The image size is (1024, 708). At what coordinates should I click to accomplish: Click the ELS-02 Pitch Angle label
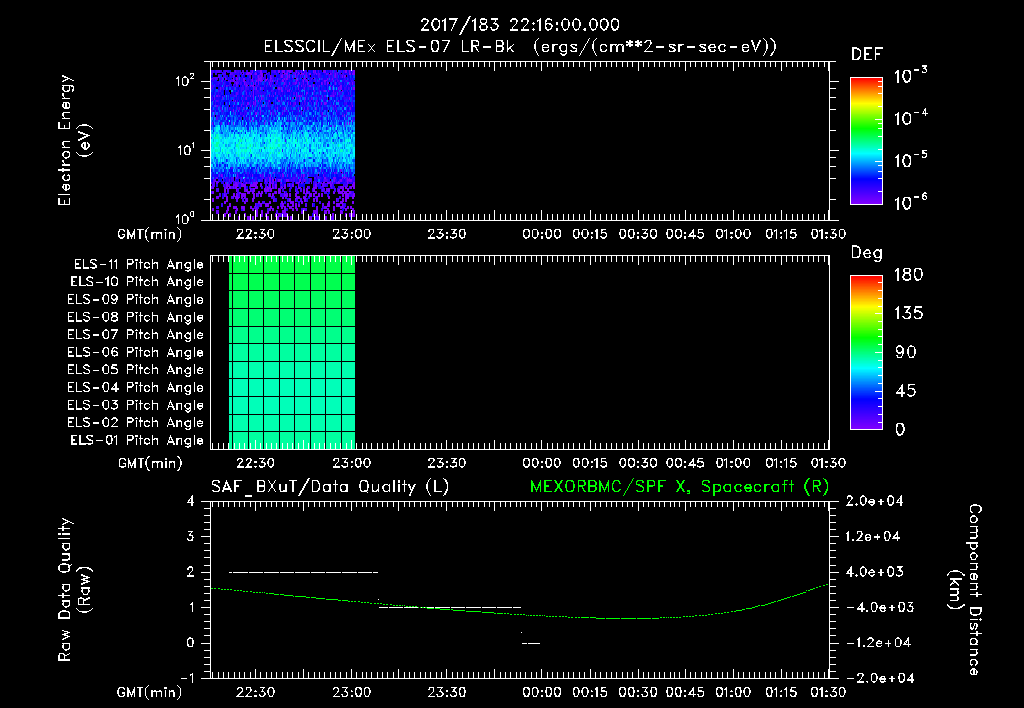point(136,423)
